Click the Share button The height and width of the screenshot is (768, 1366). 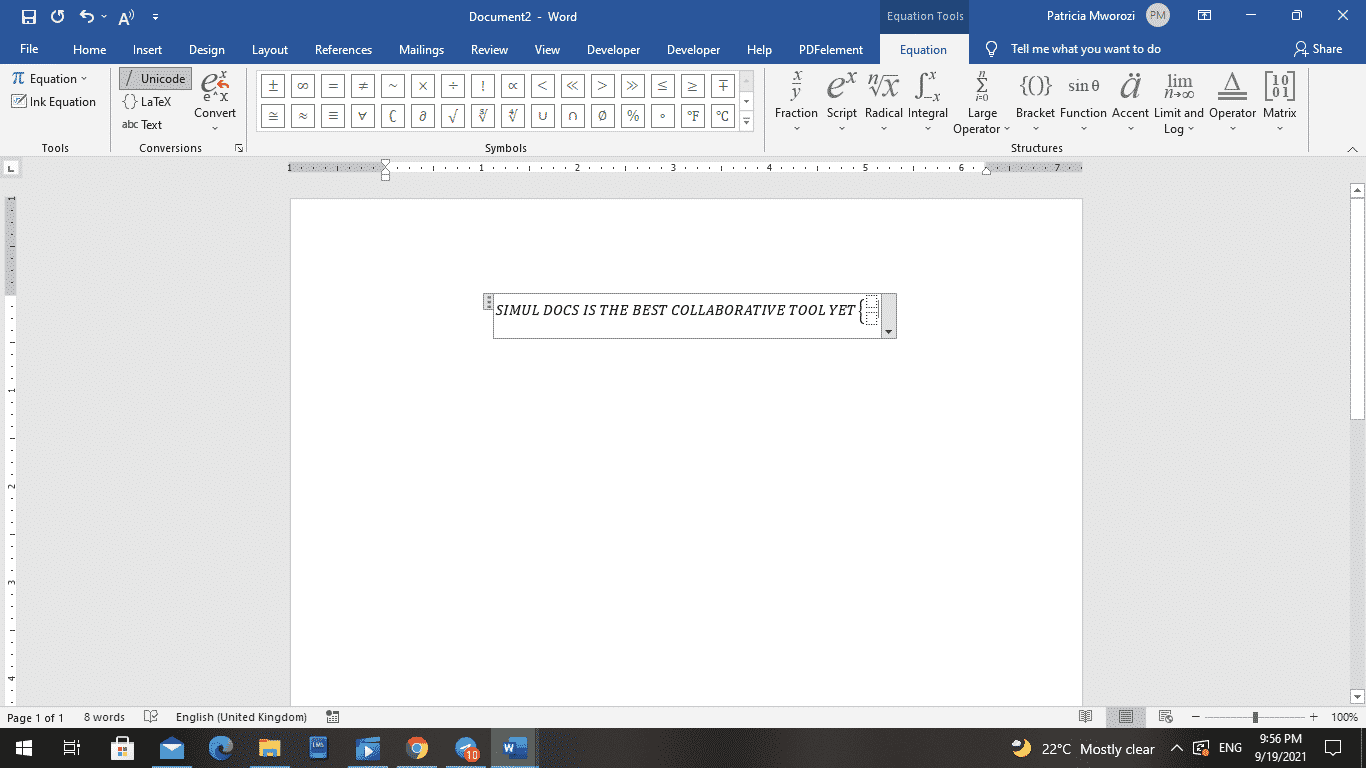pyautogui.click(x=1317, y=49)
